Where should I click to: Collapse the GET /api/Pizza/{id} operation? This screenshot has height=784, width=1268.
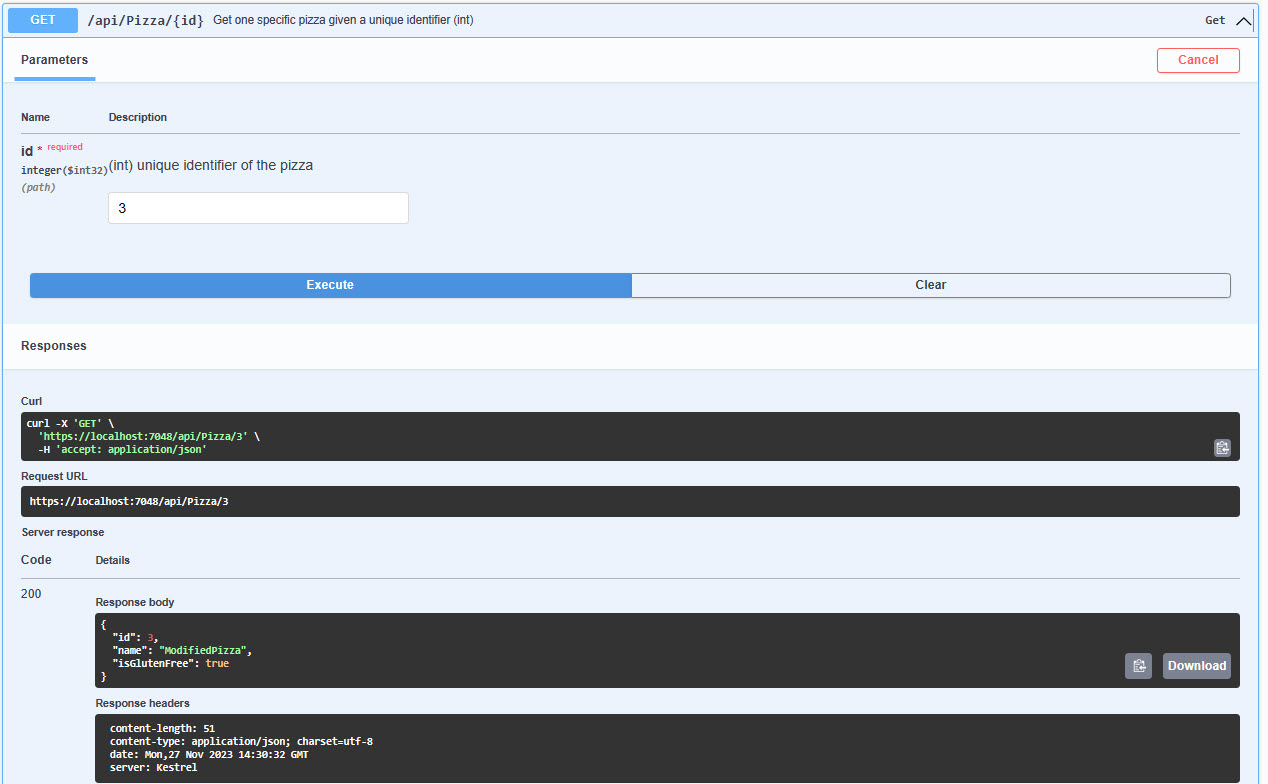click(1244, 20)
